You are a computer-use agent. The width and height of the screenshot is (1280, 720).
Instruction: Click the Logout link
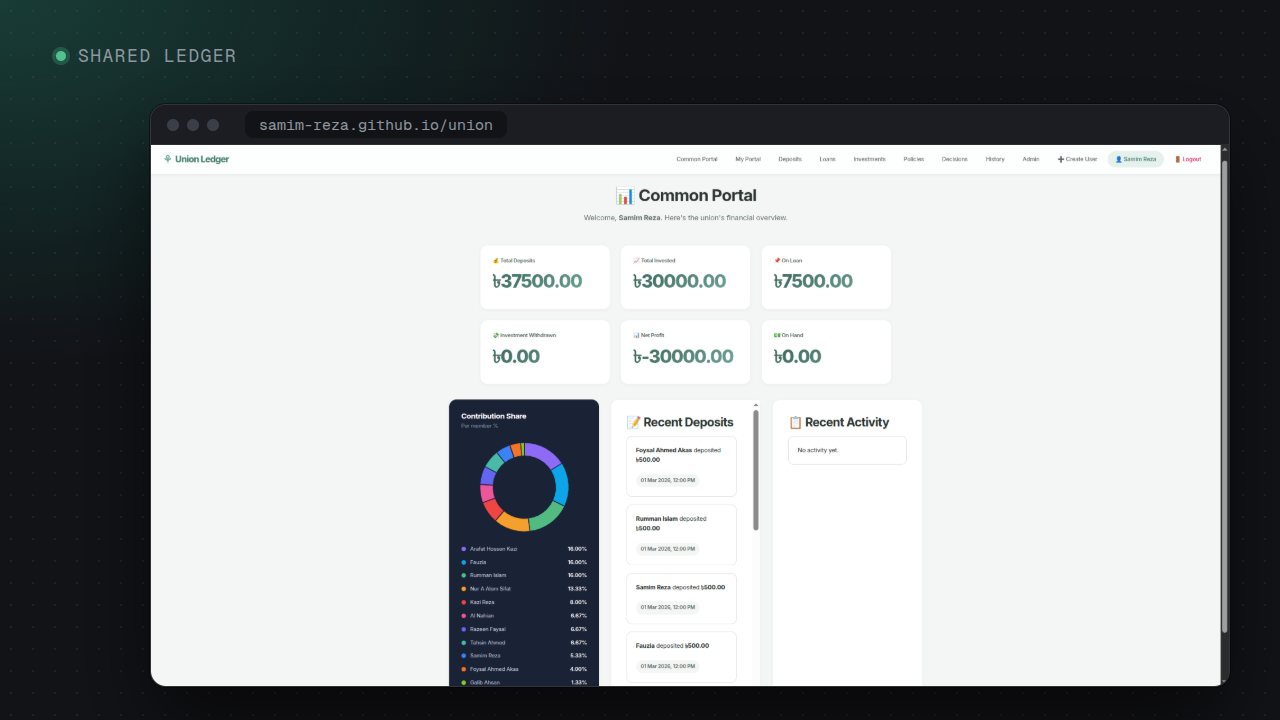[x=1188, y=159]
